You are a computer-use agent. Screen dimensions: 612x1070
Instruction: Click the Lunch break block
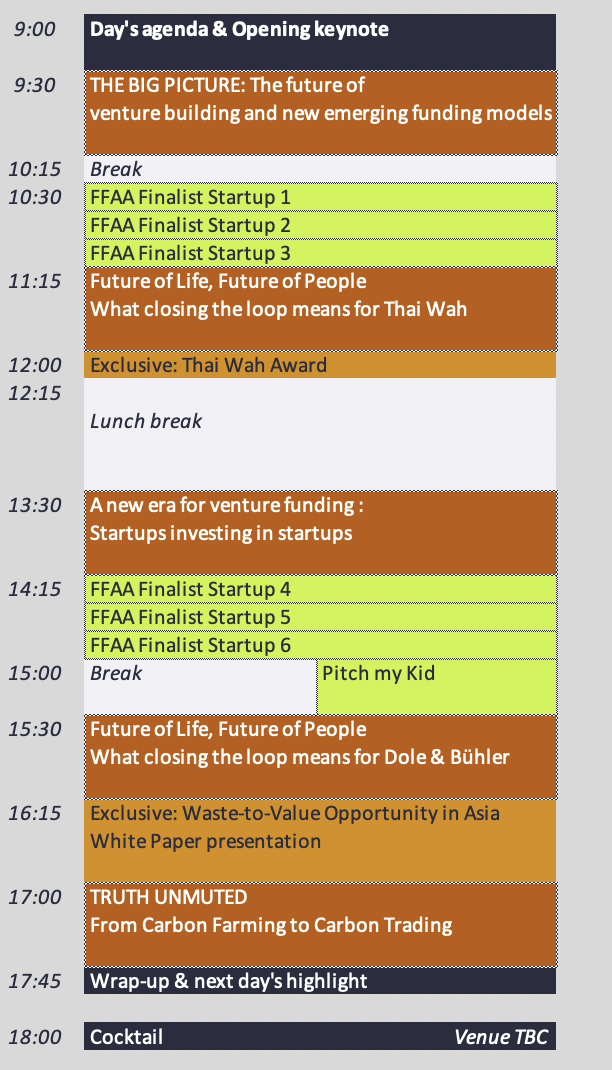tap(319, 433)
